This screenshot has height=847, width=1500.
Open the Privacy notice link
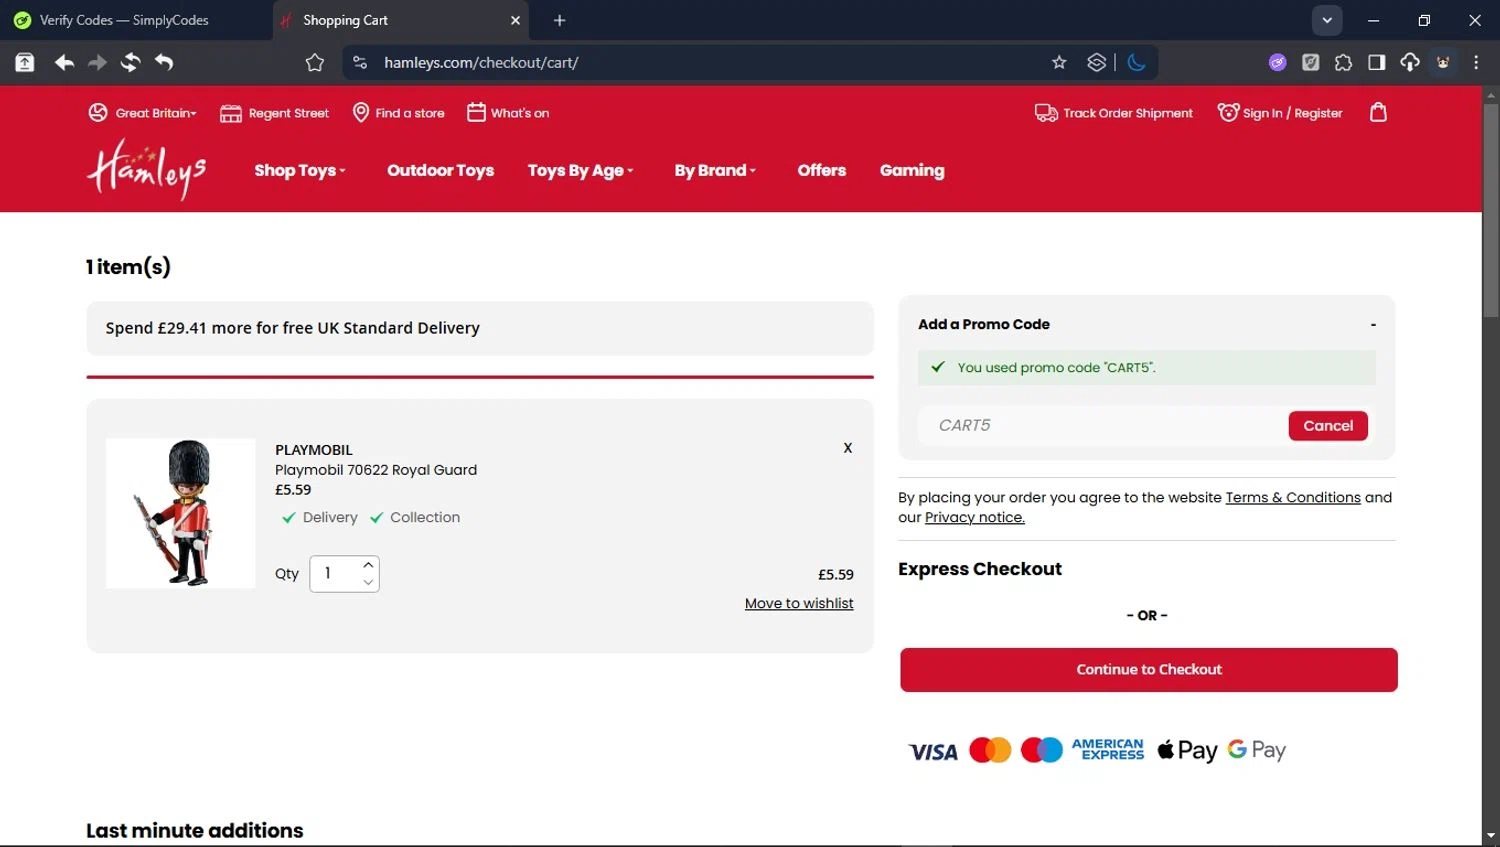pos(975,517)
